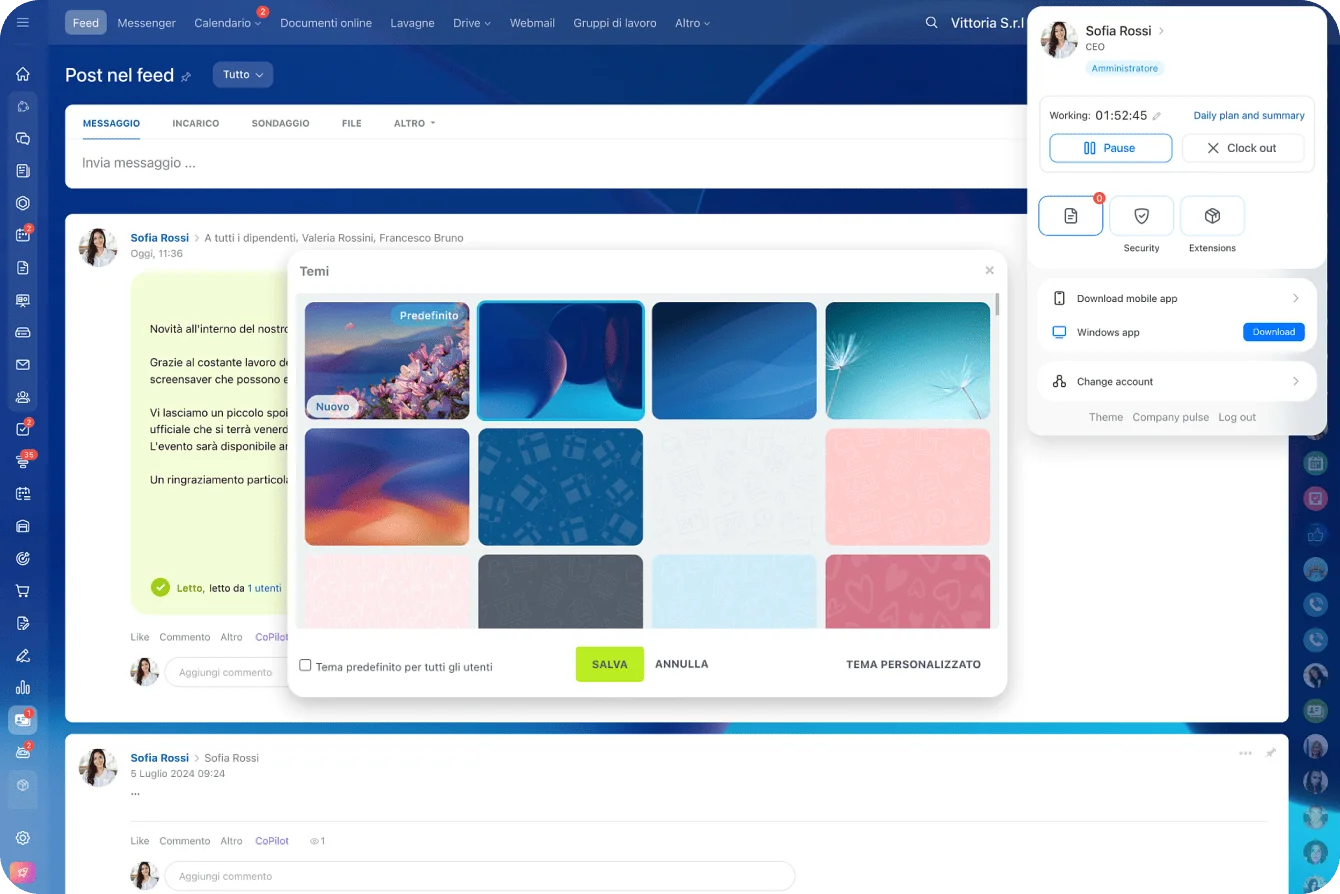Open the home icon in left sidebar
This screenshot has height=894, width=1340.
(x=23, y=74)
